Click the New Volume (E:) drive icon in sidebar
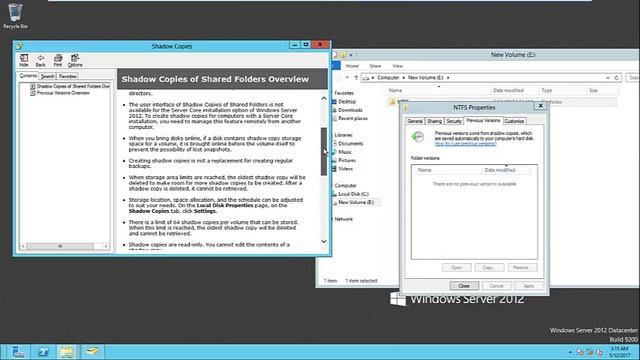Viewport: 640px width, 360px height. click(x=334, y=202)
